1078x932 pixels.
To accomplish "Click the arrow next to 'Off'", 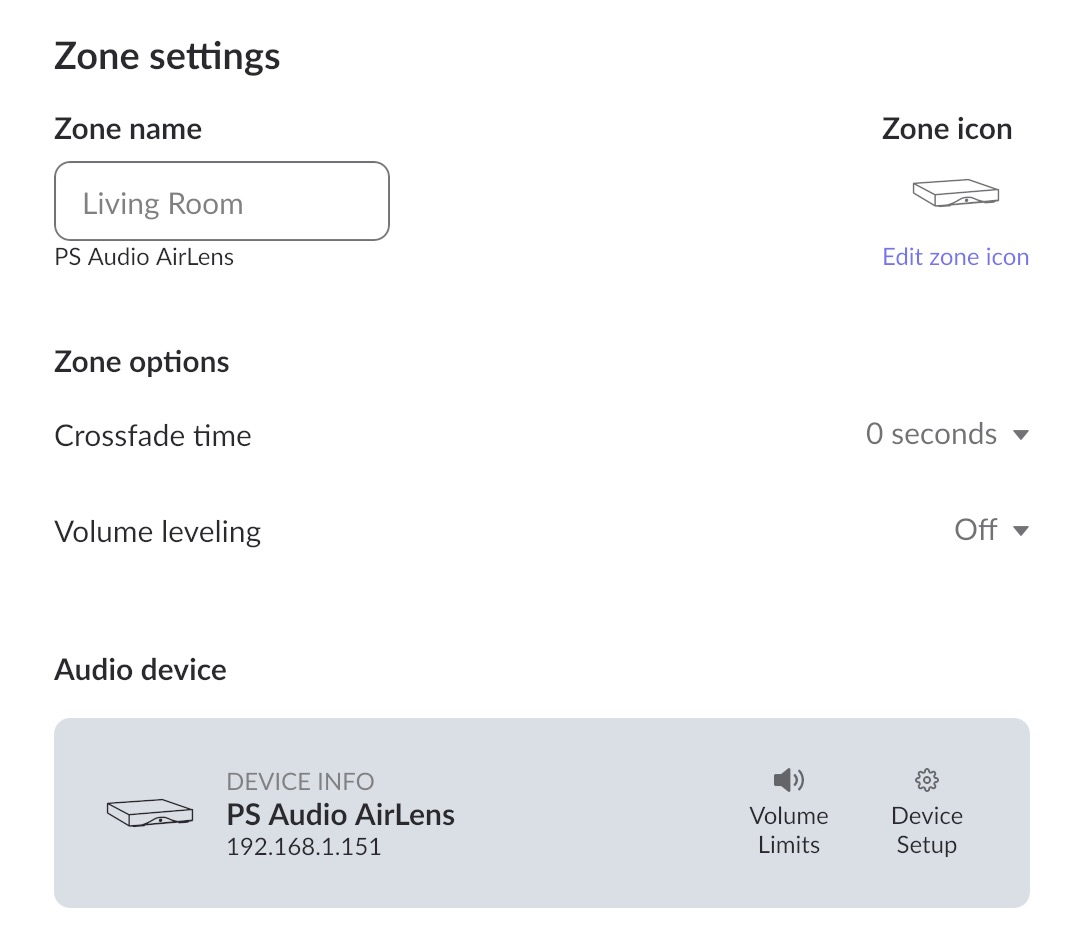I will (1021, 531).
